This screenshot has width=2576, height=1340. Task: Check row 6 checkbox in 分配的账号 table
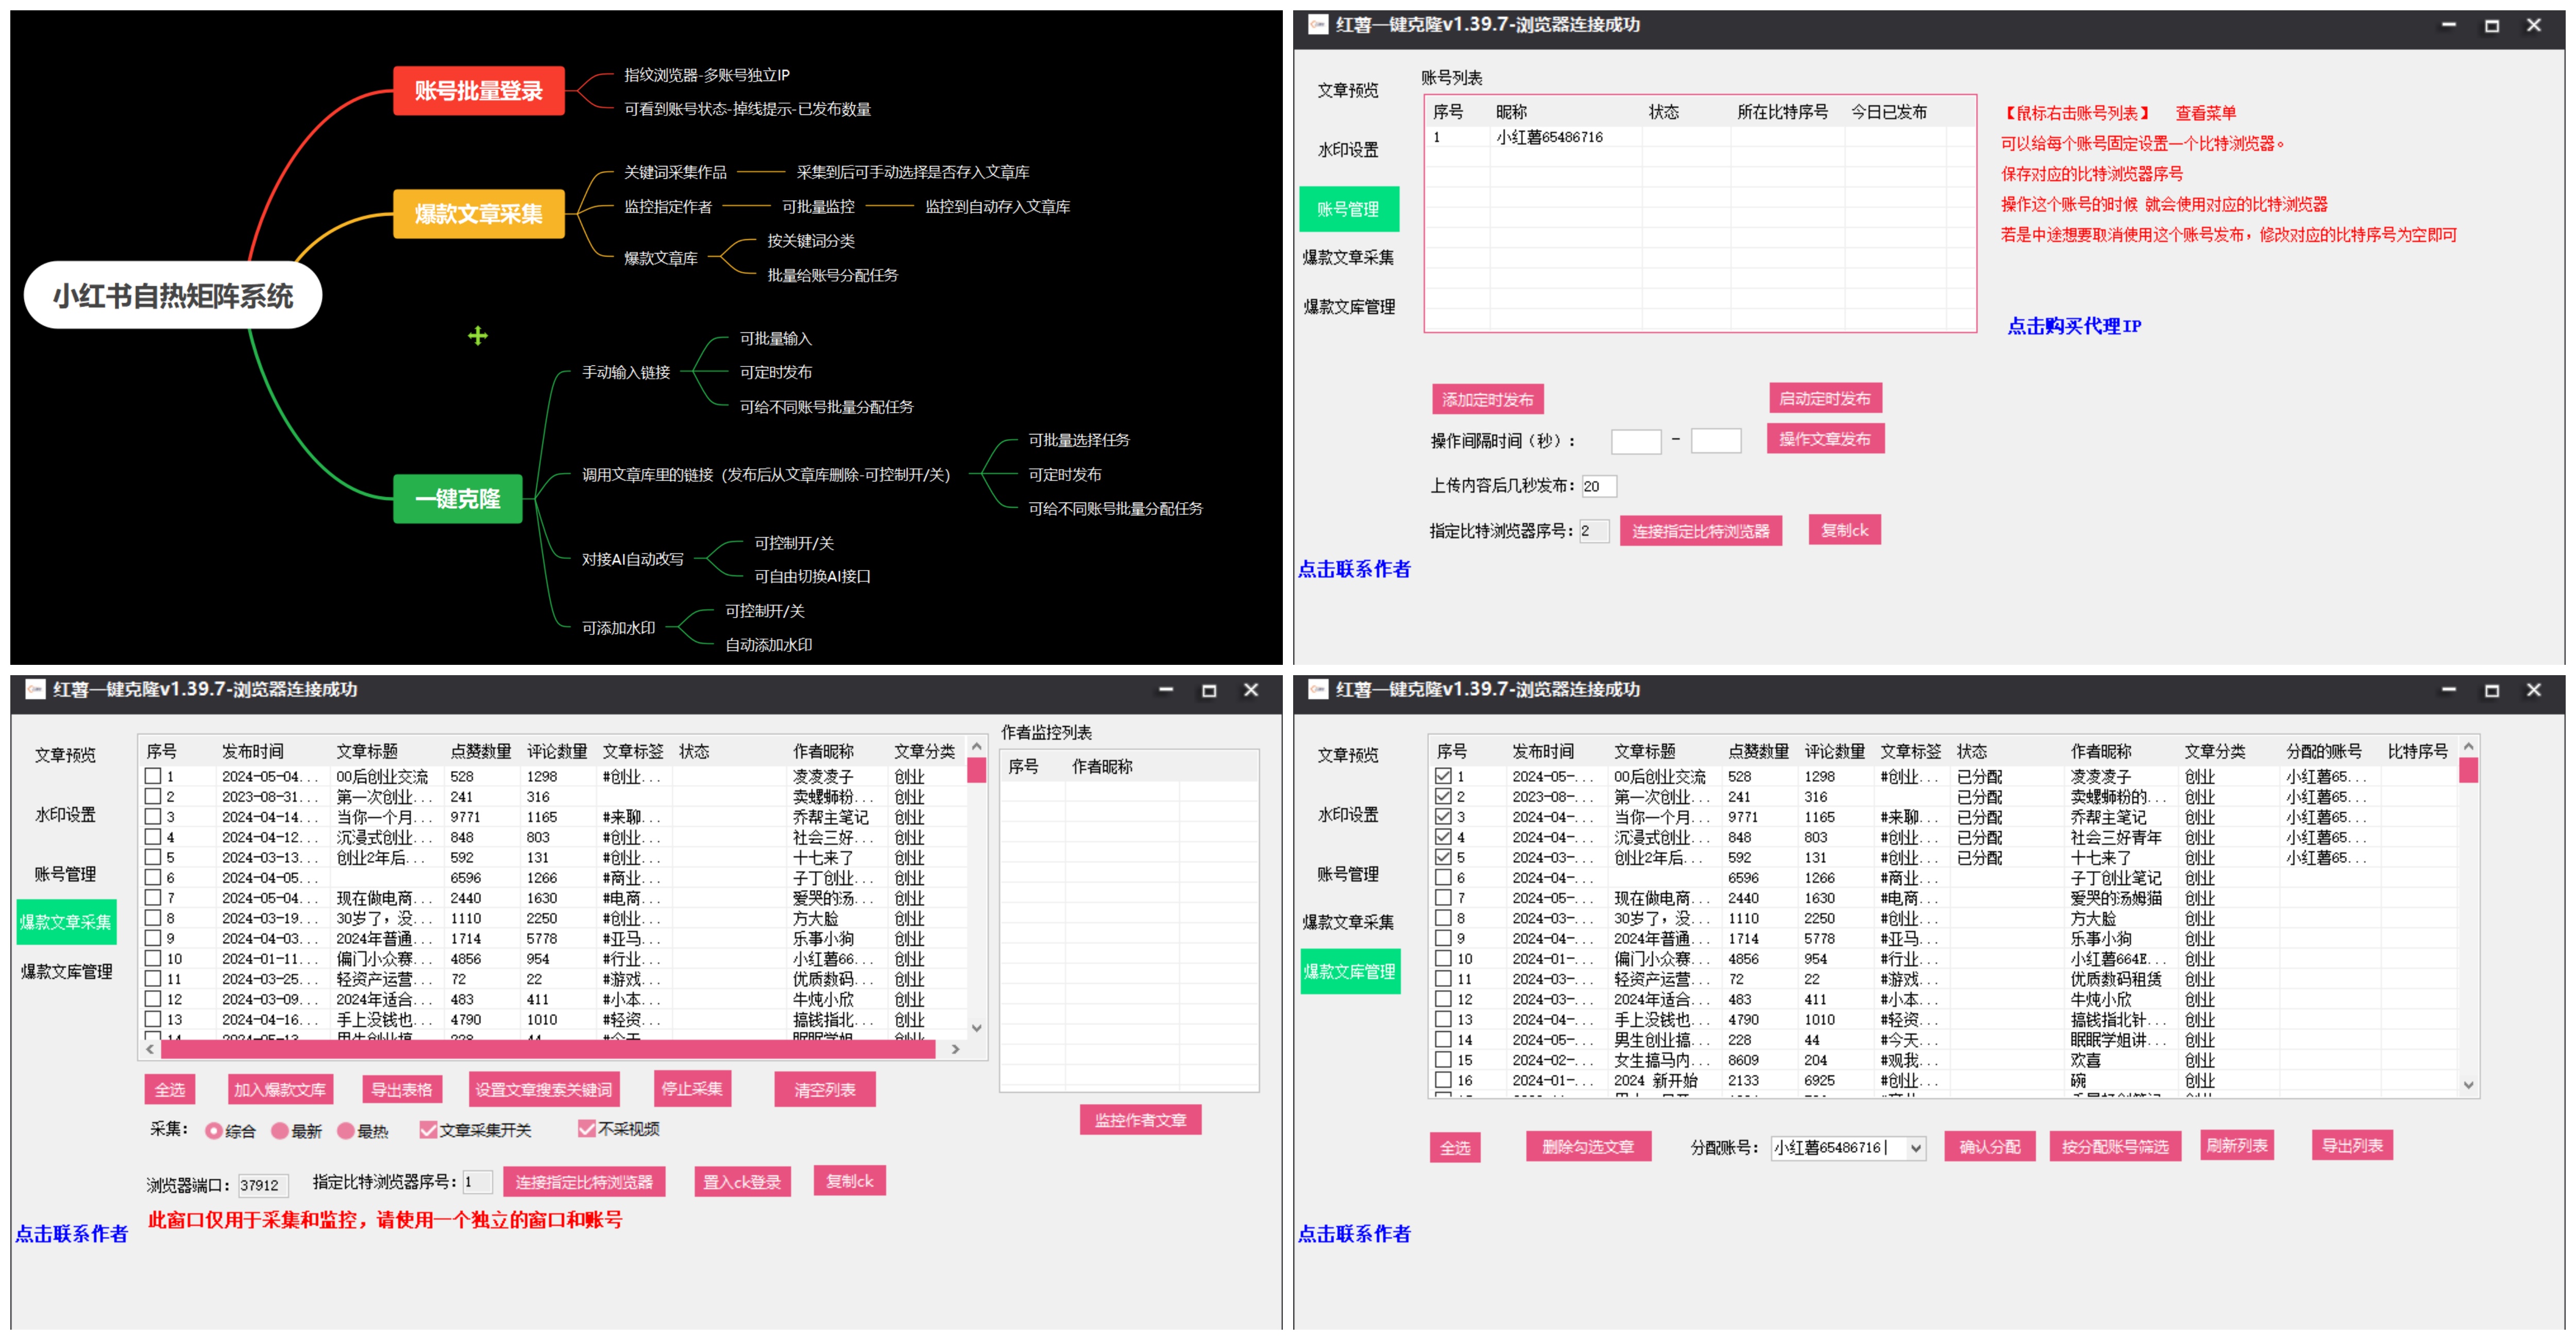[x=1443, y=877]
